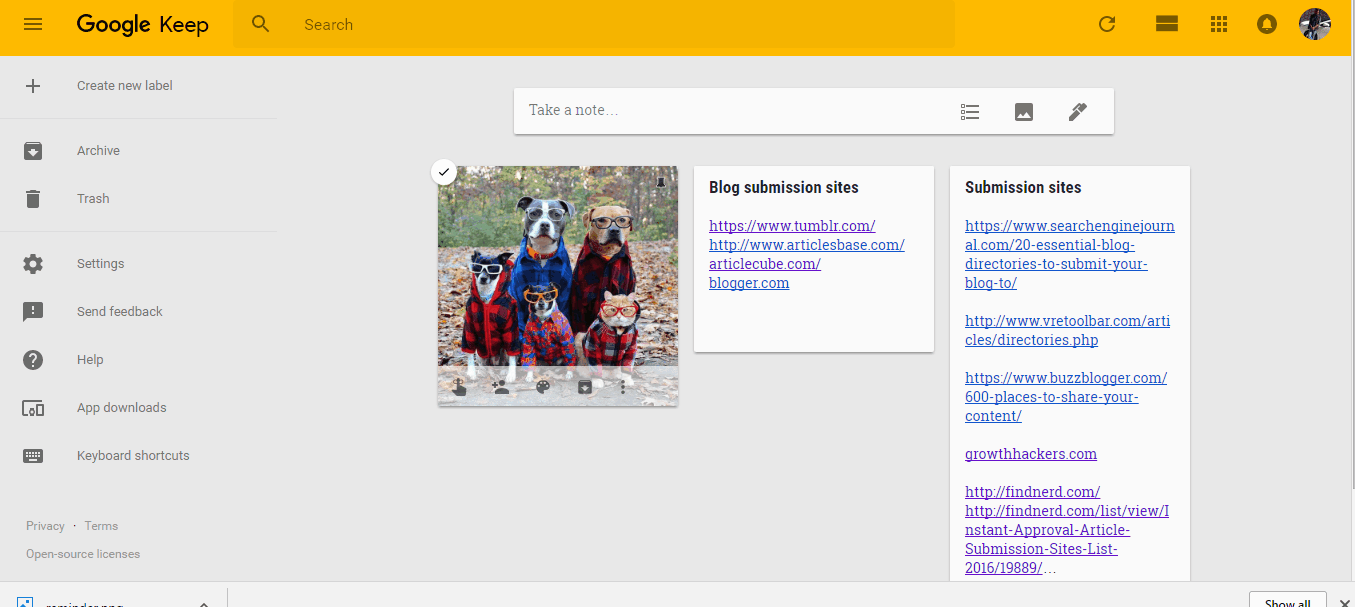Image resolution: width=1355 pixels, height=607 pixels.
Task: Add a collaborator to the image note
Action: click(x=500, y=387)
